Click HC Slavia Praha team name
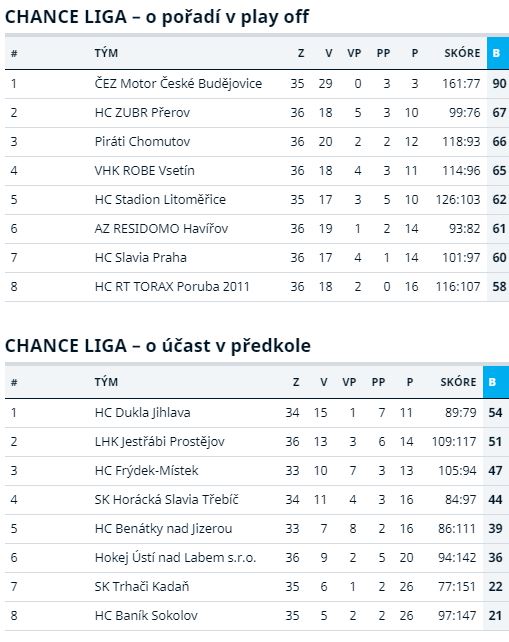The width and height of the screenshot is (509, 642). 140,258
